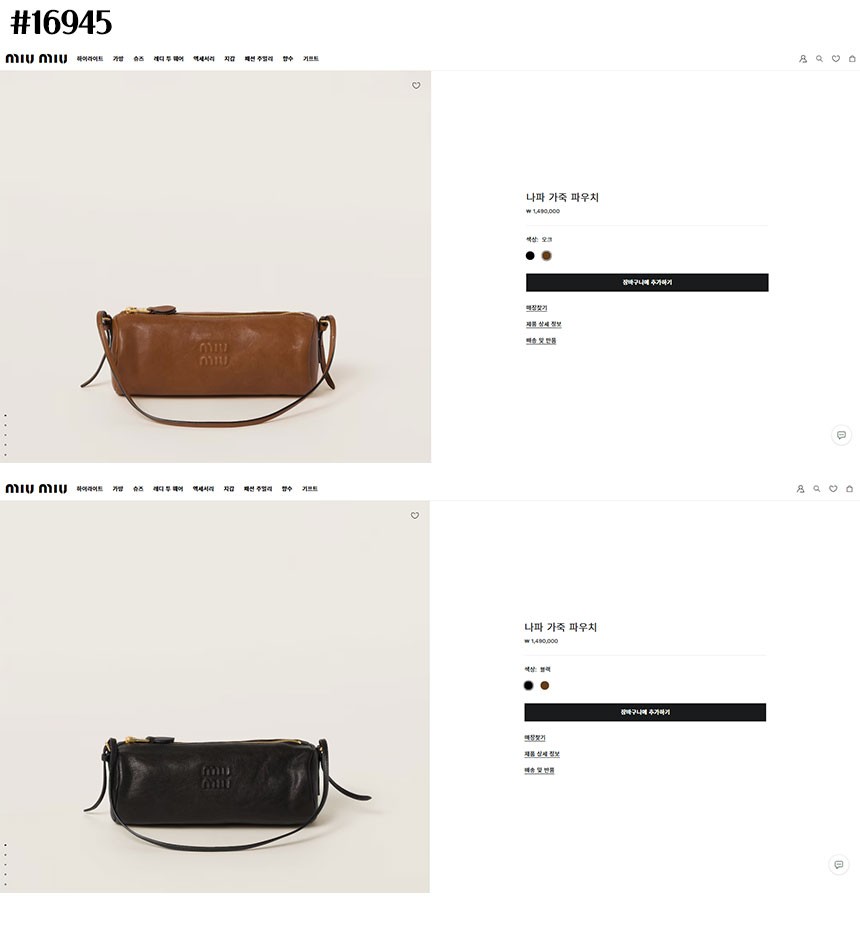Open chat bubble beside the black pouch page
This screenshot has height=946, width=860.
(839, 865)
